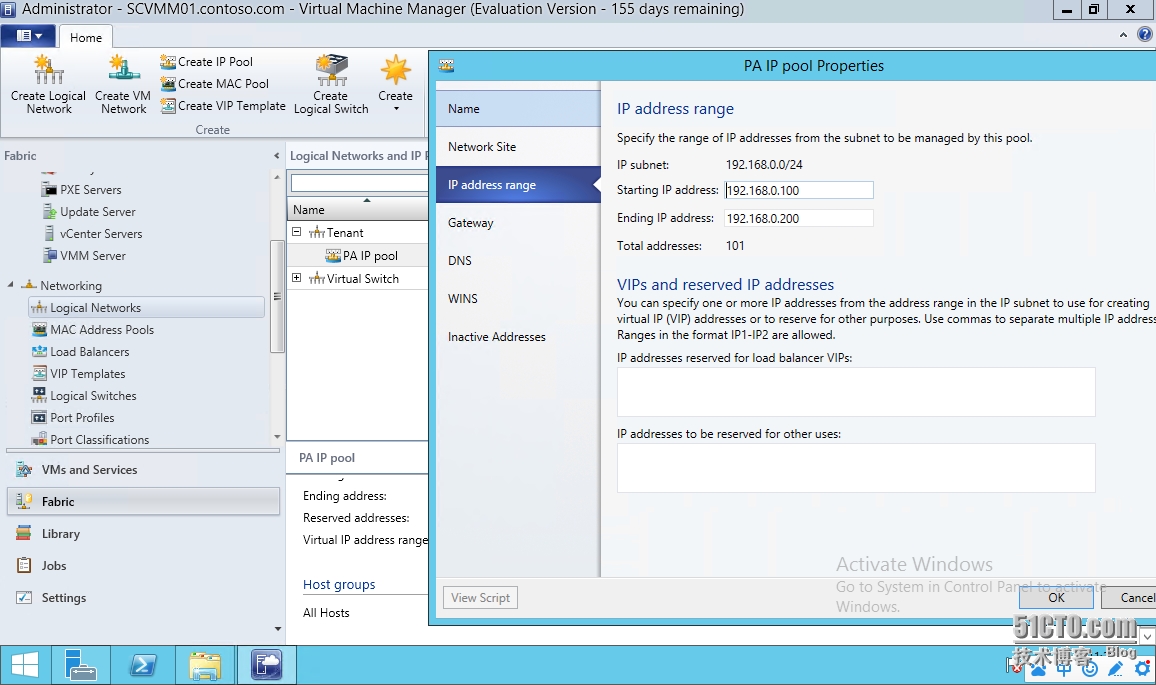Image resolution: width=1156 pixels, height=685 pixels.
Task: Collapse the Tenant logical network row
Action: click(296, 232)
